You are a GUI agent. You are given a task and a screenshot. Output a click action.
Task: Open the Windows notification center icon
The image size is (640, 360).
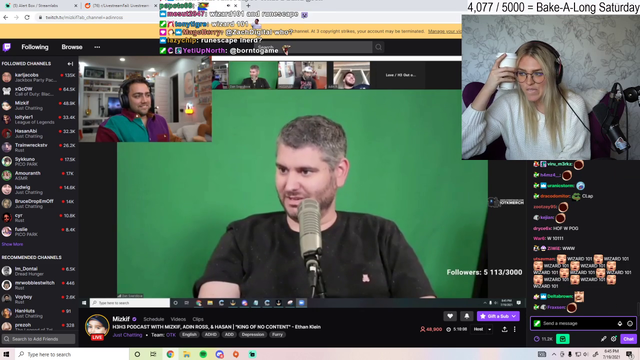point(630,354)
